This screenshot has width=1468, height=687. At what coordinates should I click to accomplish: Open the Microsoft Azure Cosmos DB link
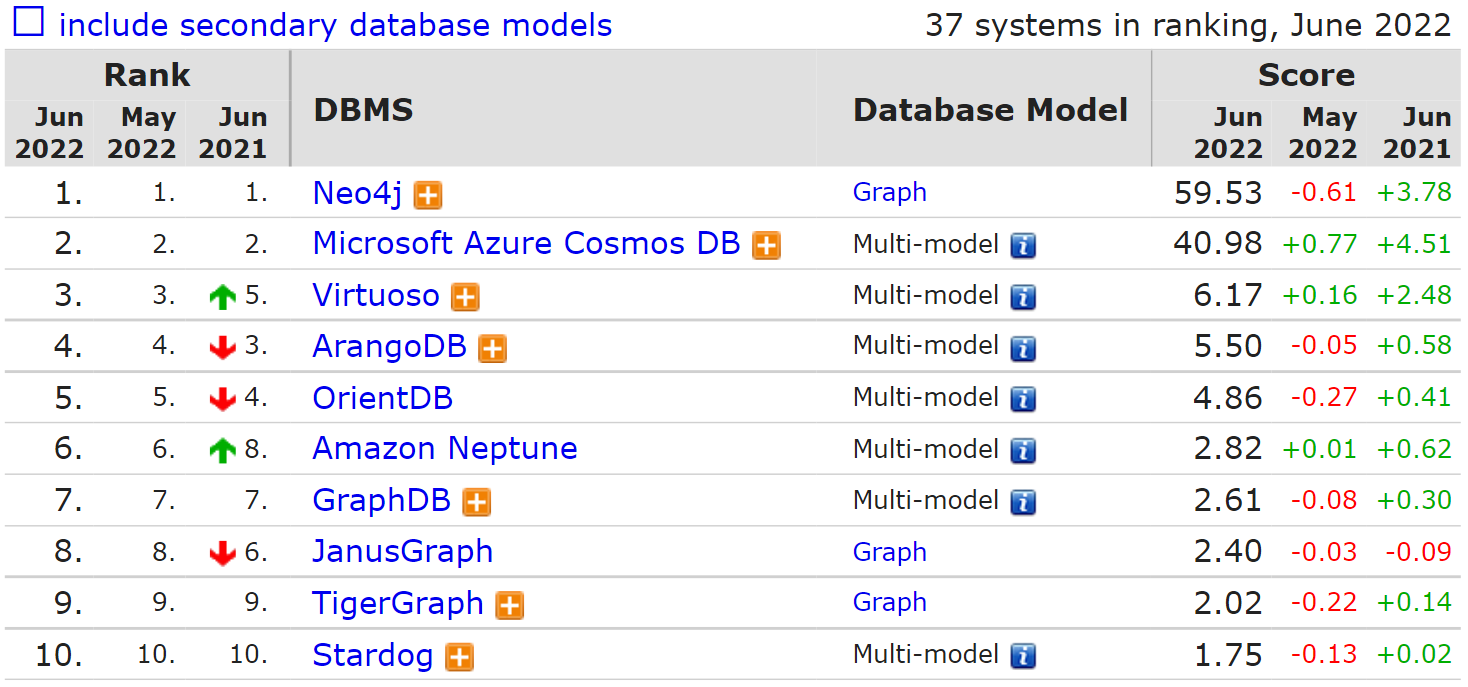click(x=525, y=243)
